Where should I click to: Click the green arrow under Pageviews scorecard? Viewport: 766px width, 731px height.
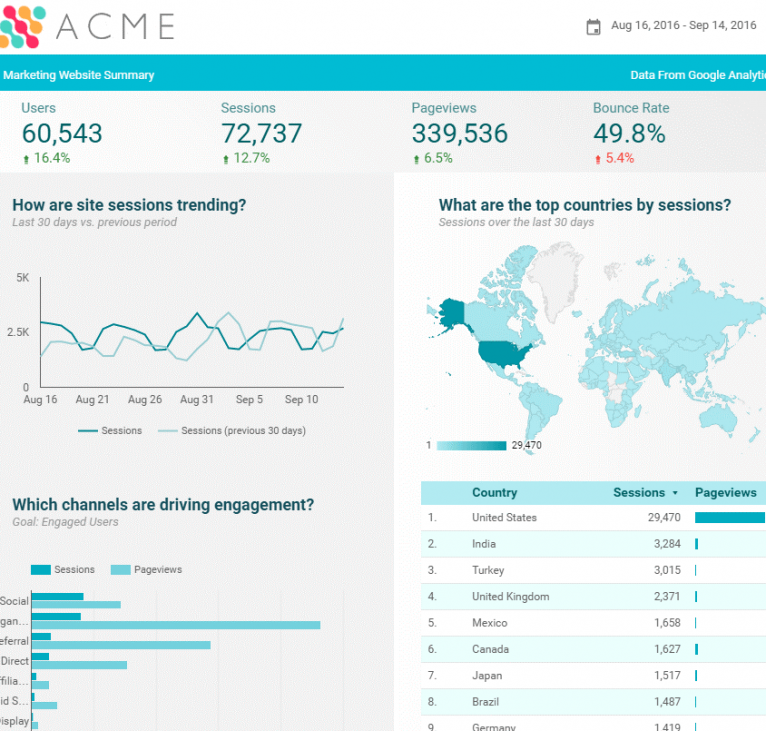pos(416,159)
